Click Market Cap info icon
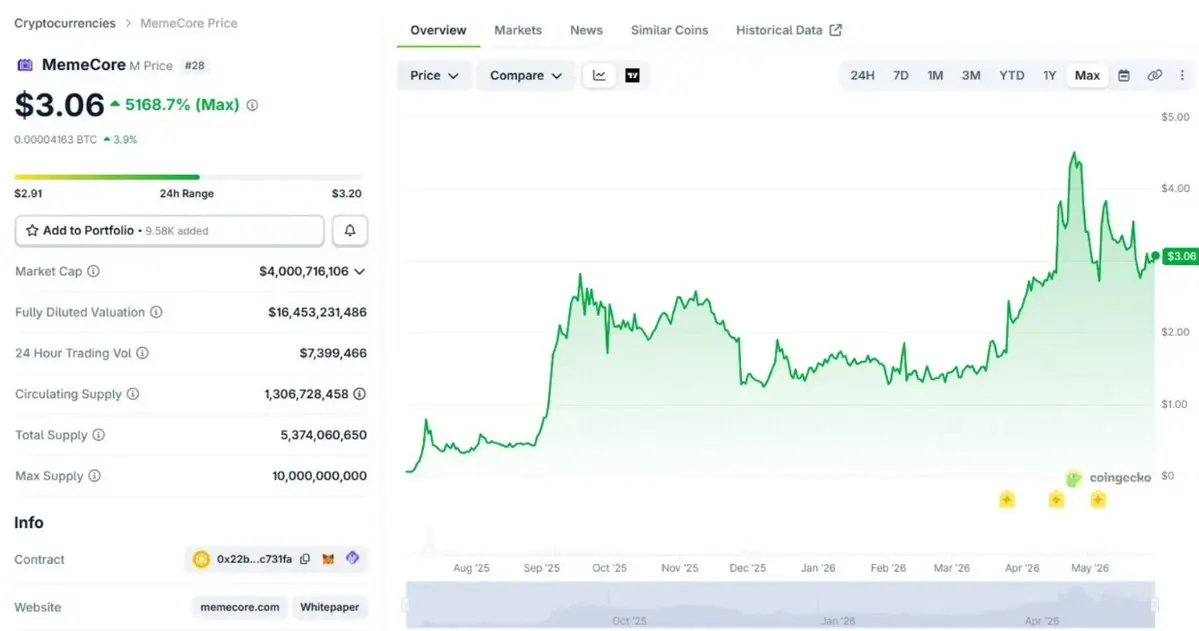Image resolution: width=1199 pixels, height=631 pixels. tap(93, 271)
